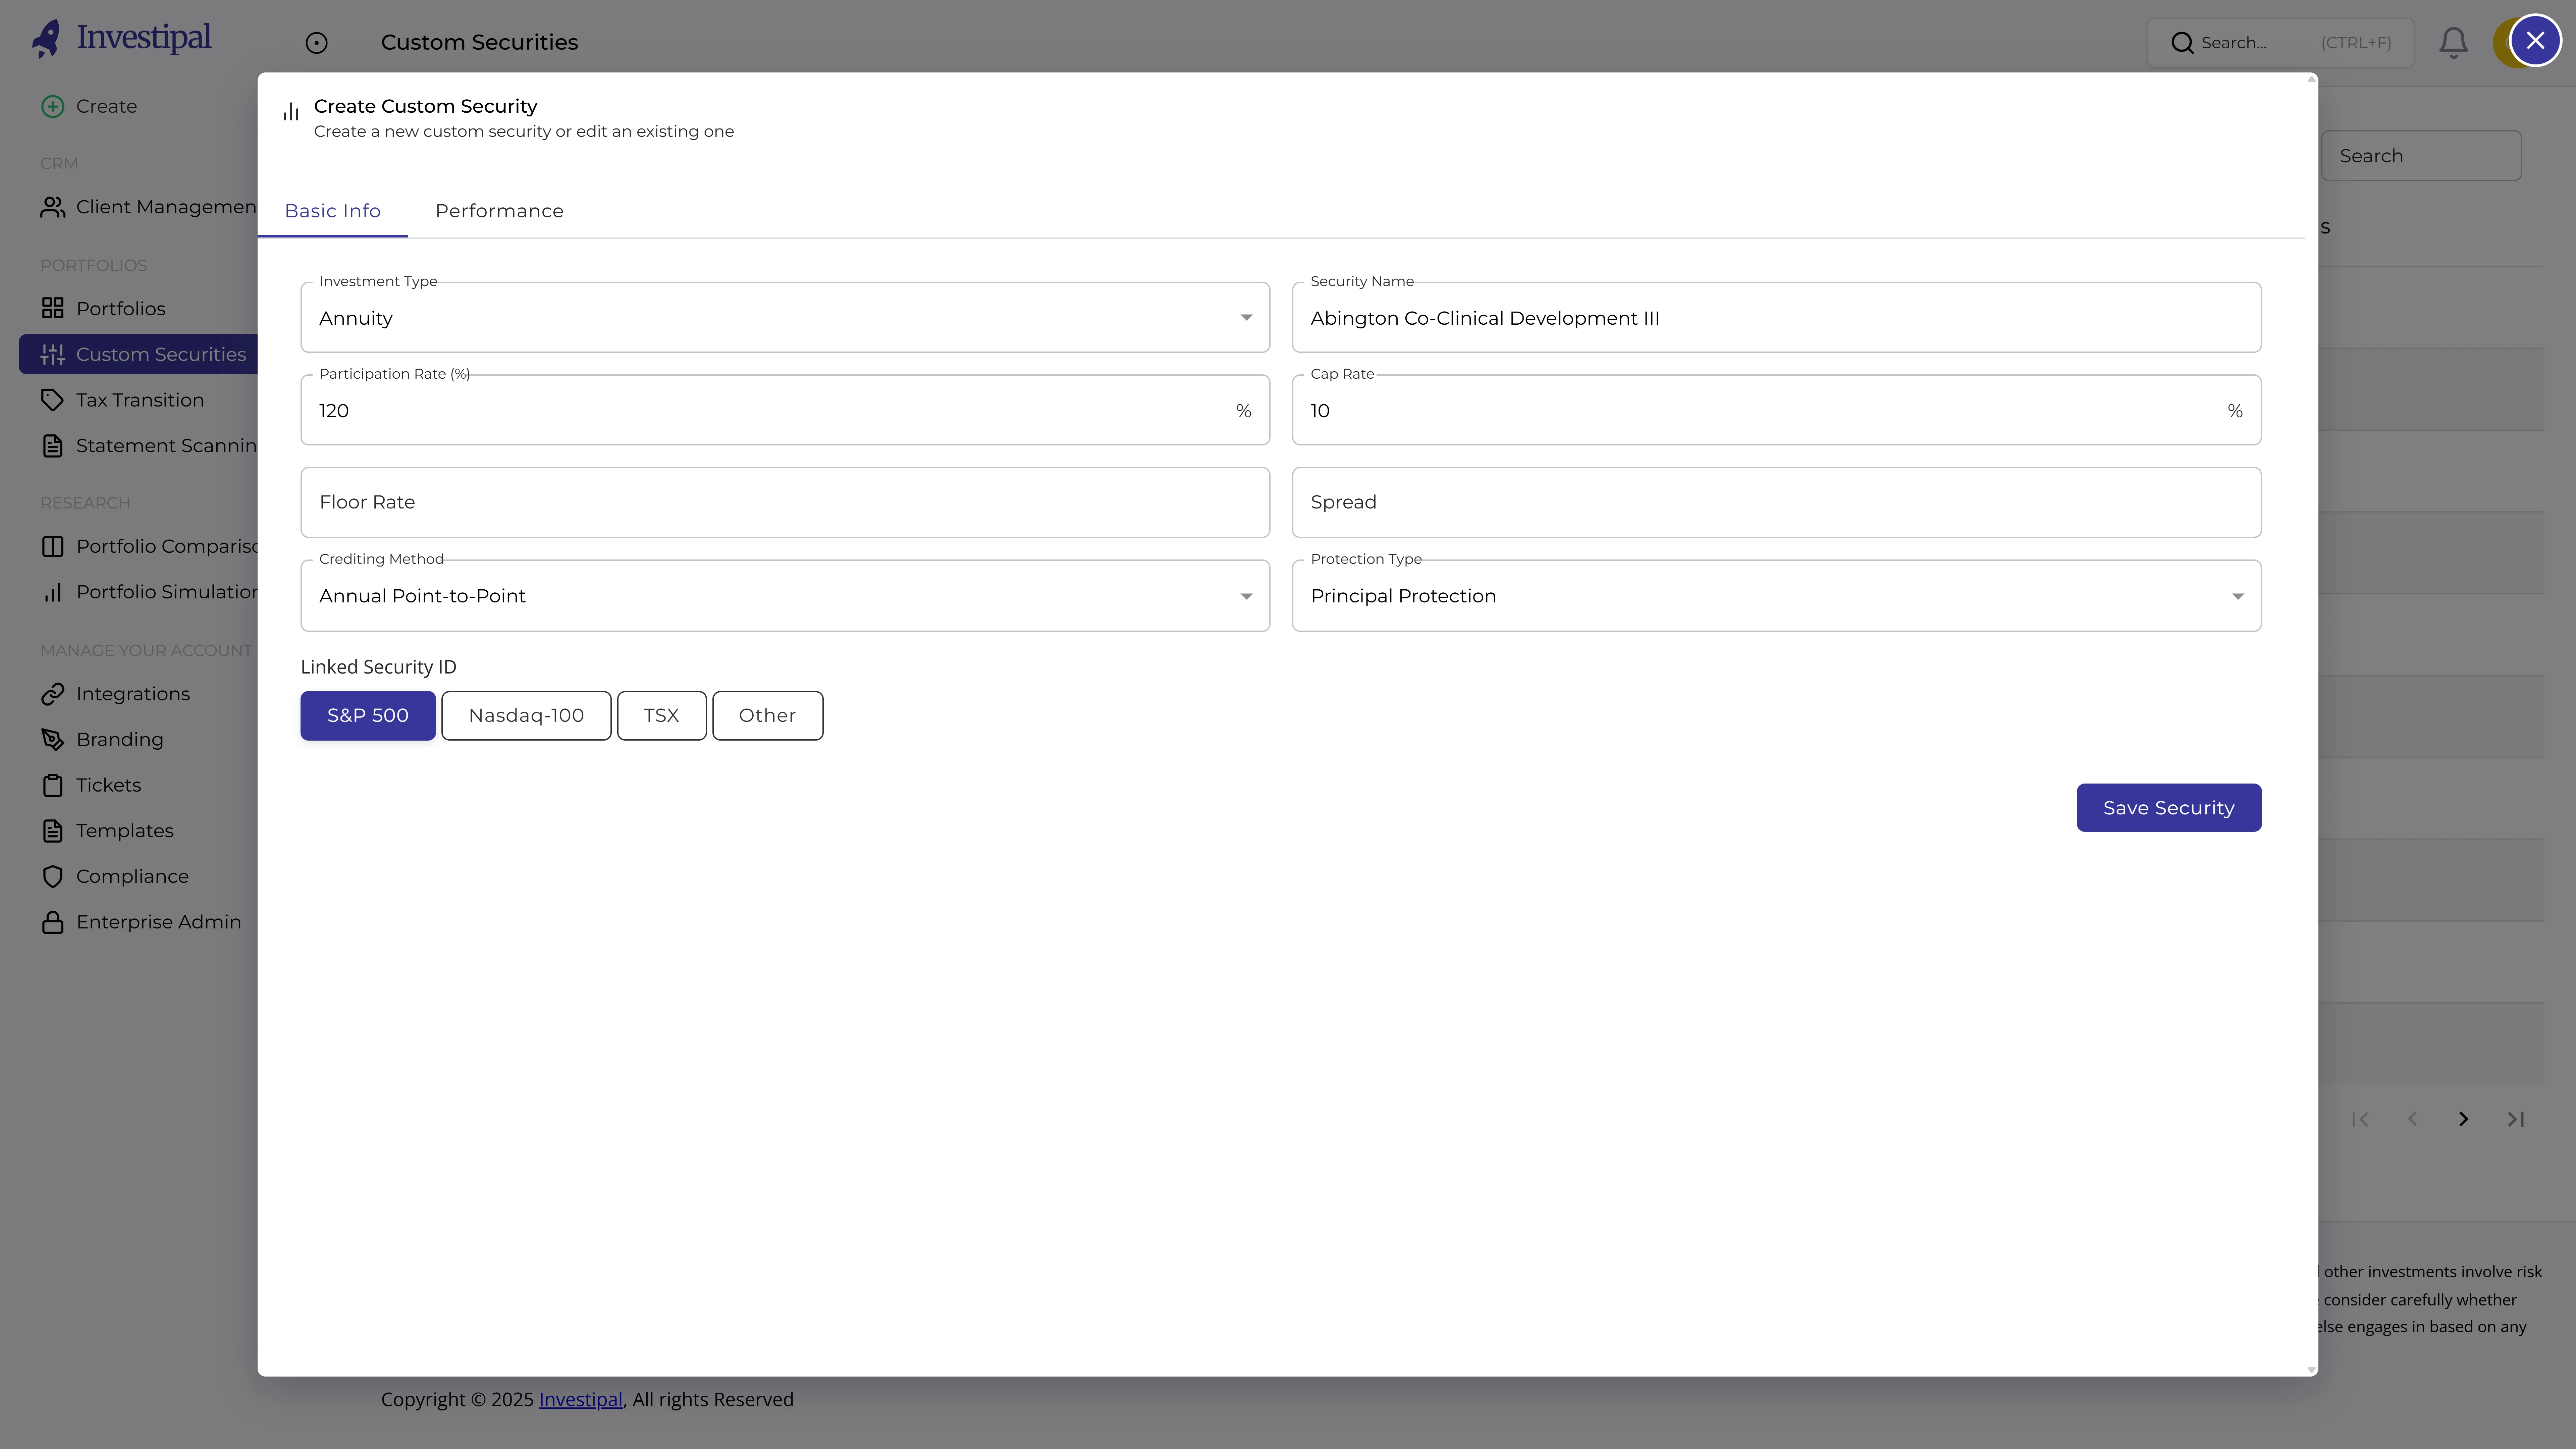This screenshot has height=1449, width=2576.
Task: Open the Crediting Method dropdown
Action: pos(785,596)
